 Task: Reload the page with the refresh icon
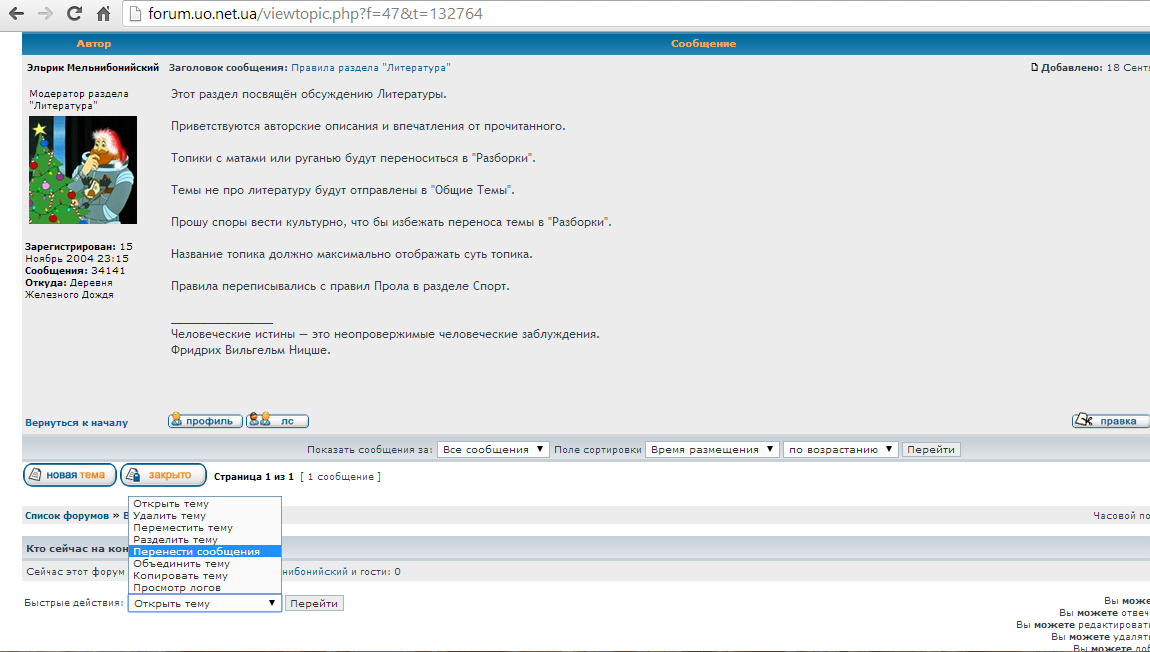pyautogui.click(x=74, y=13)
